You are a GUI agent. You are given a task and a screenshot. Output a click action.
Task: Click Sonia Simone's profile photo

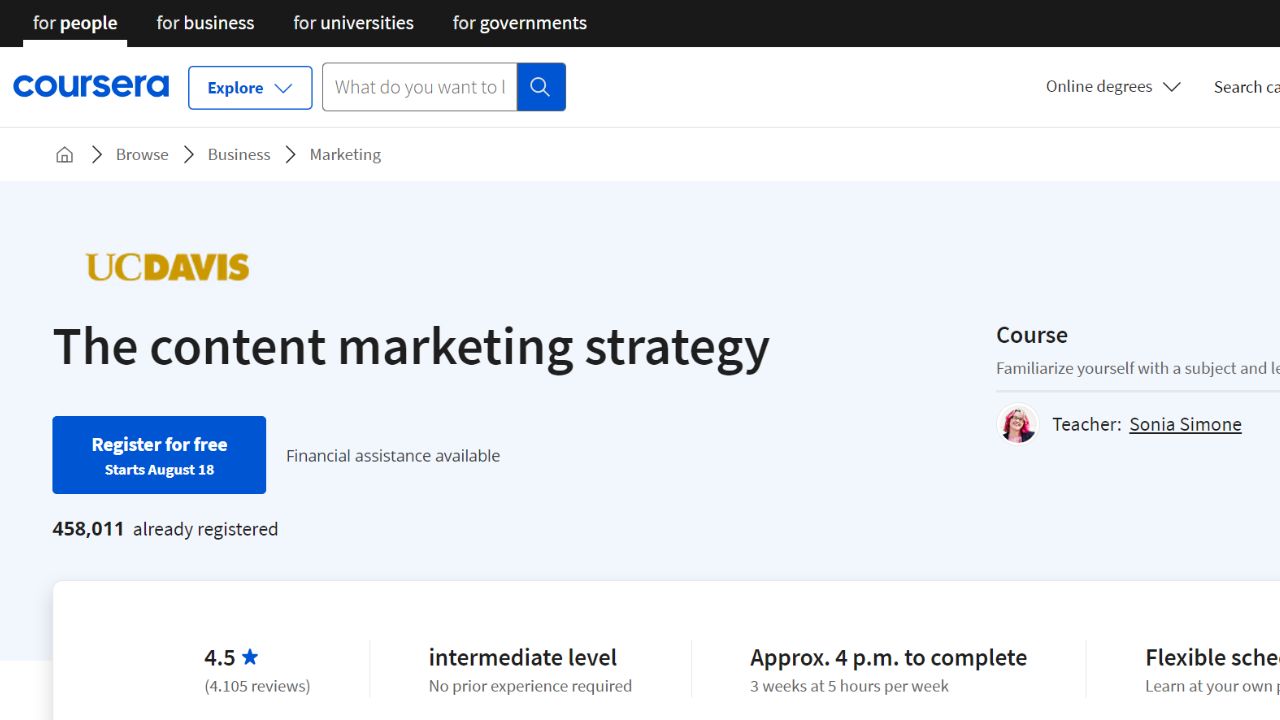pyautogui.click(x=1017, y=424)
